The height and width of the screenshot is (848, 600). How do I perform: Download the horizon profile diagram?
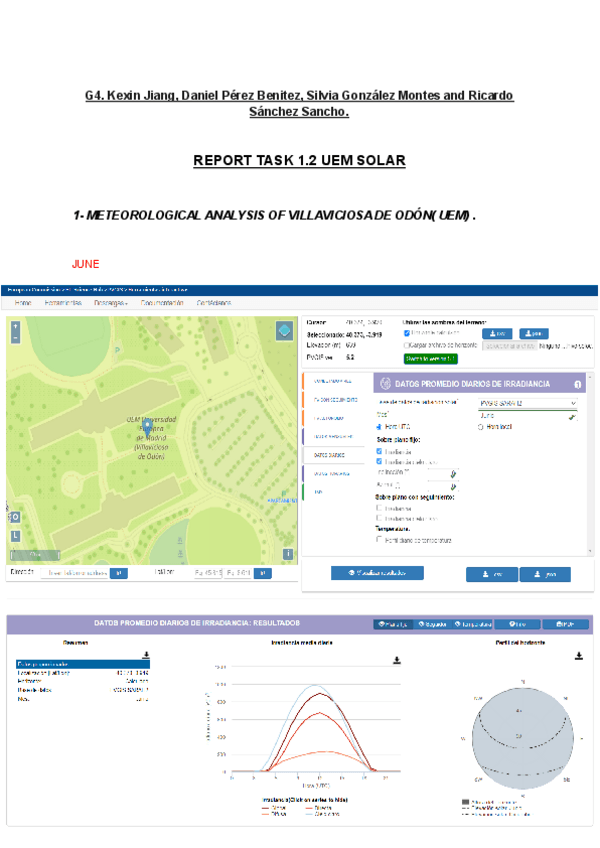coord(578,656)
